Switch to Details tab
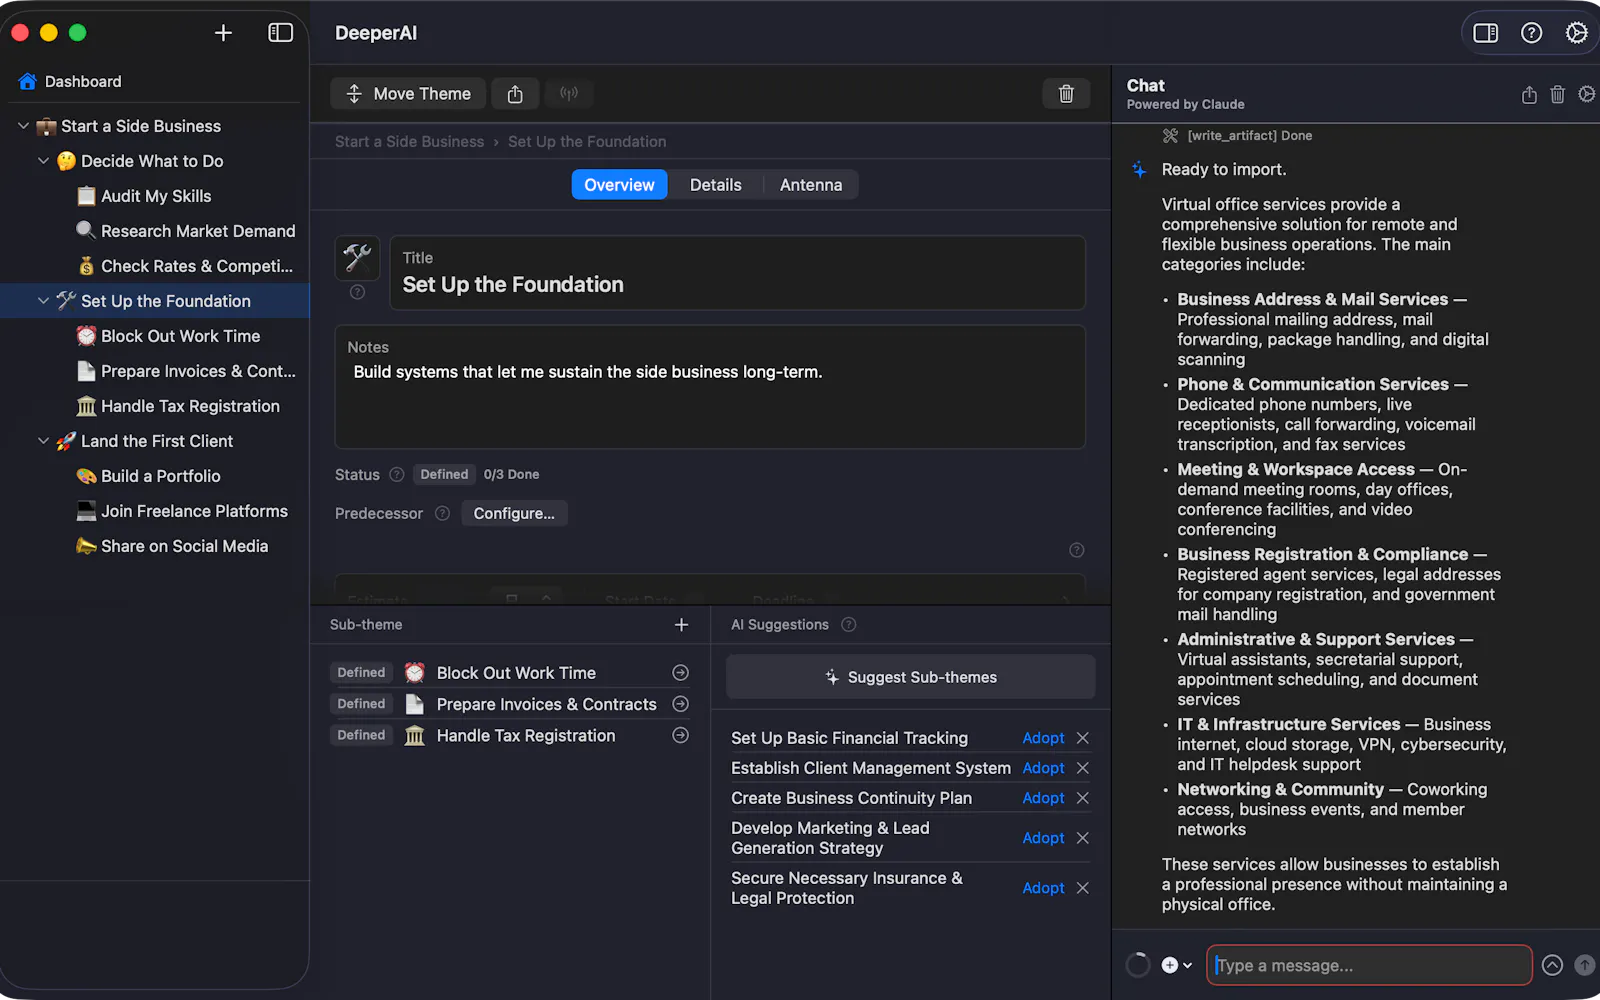This screenshot has width=1600, height=1000. [716, 185]
